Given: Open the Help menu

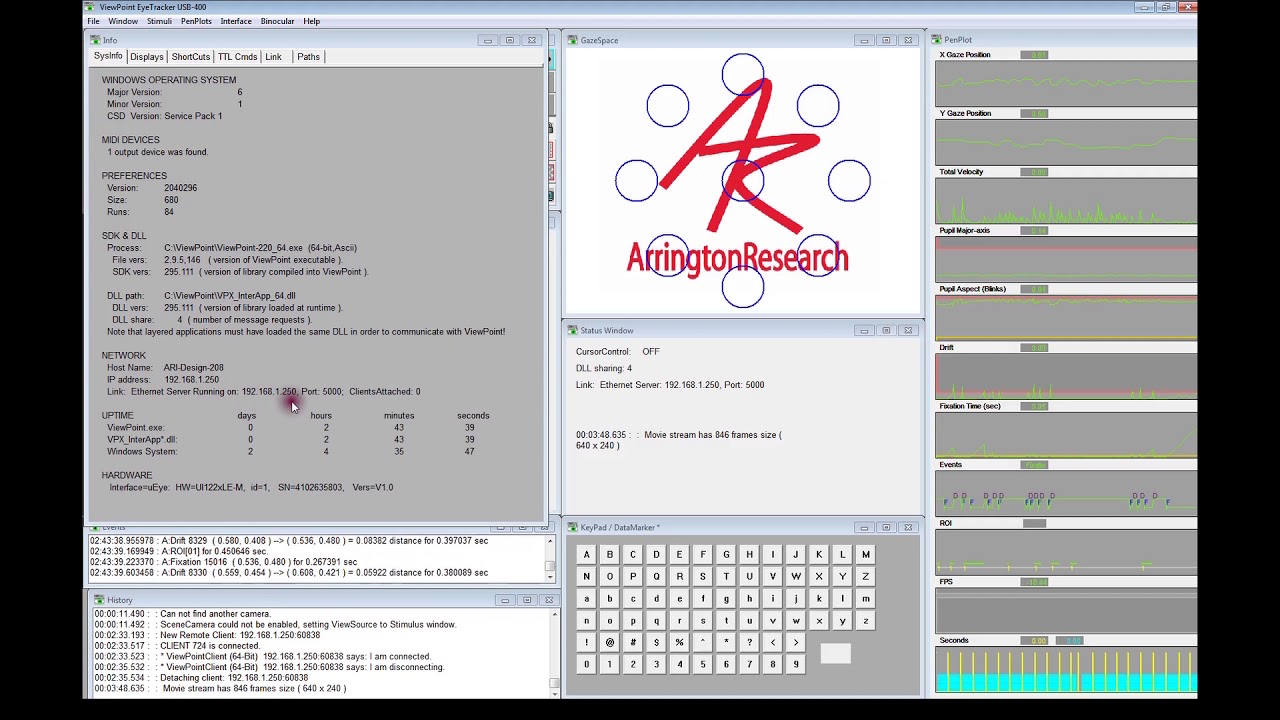Looking at the screenshot, I should (x=312, y=21).
